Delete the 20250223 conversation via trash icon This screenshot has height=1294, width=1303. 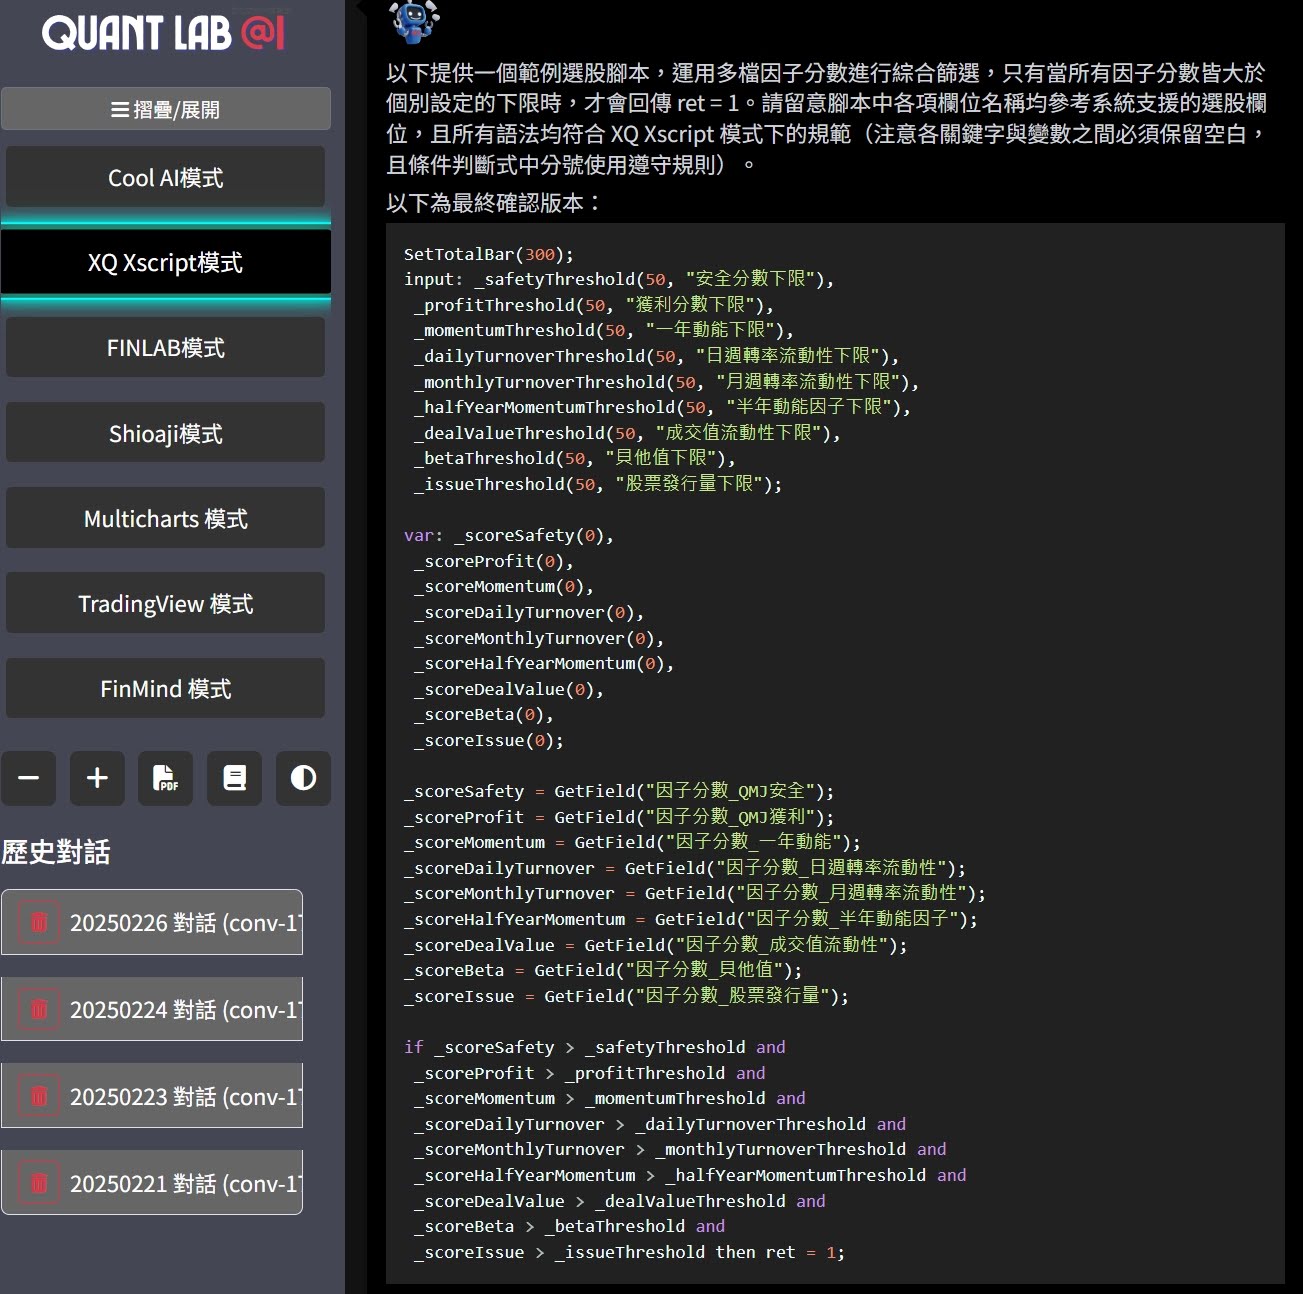coord(39,1096)
